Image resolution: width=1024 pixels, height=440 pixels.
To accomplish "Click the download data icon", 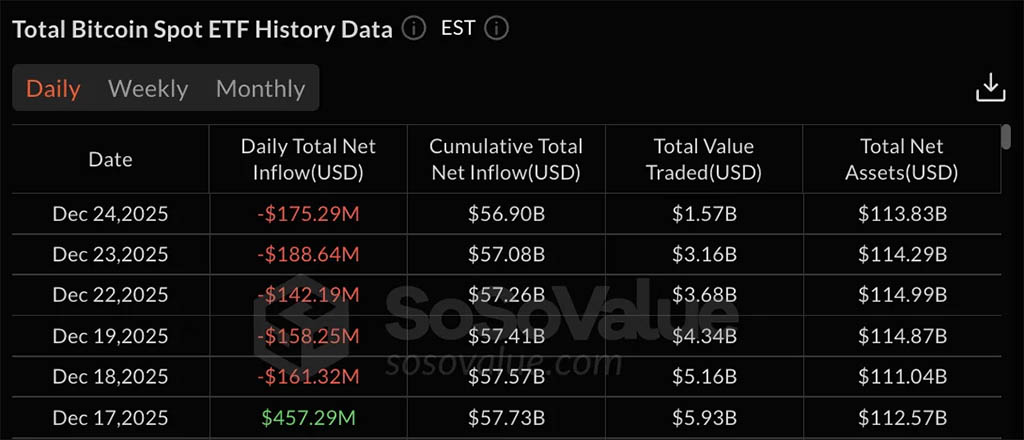I will pos(990,88).
